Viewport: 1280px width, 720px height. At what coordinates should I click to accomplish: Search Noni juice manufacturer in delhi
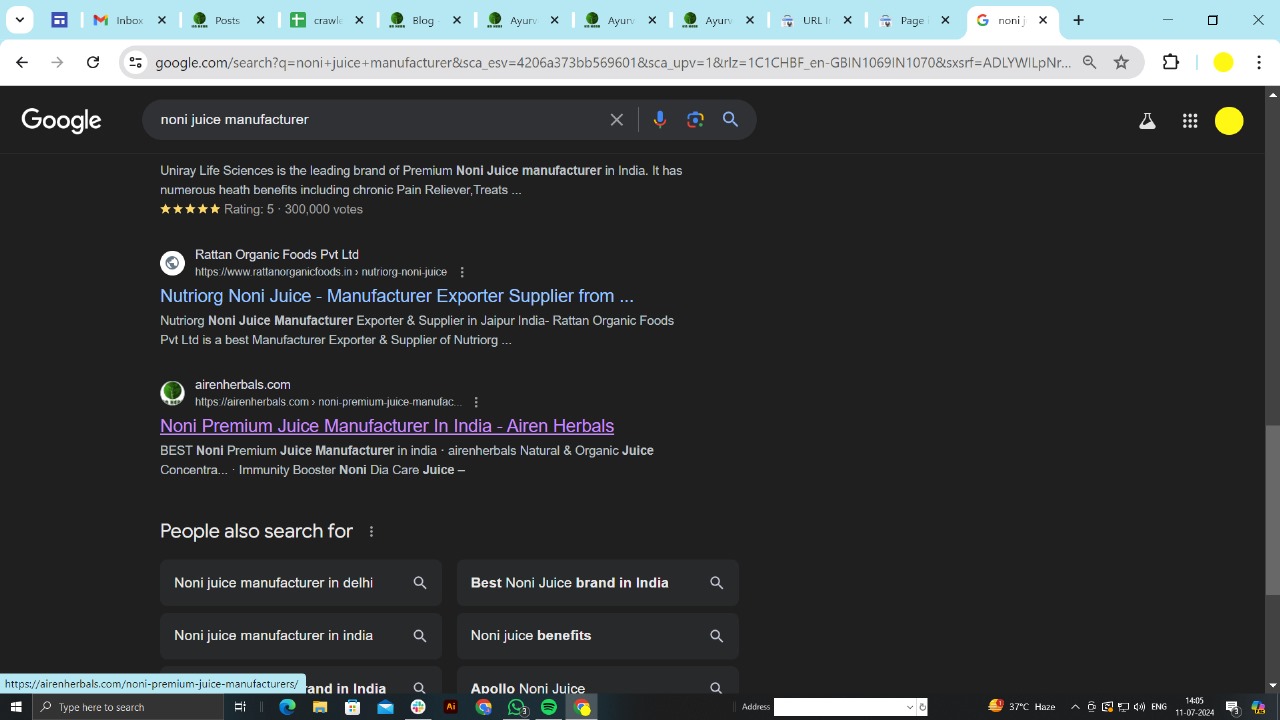(x=301, y=583)
